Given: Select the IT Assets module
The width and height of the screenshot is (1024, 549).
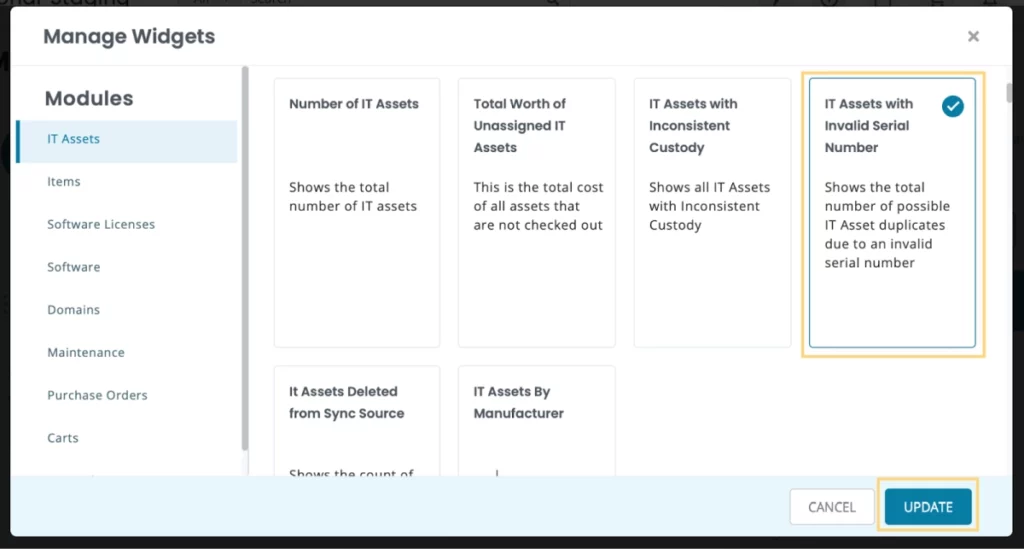Looking at the screenshot, I should tap(74, 139).
